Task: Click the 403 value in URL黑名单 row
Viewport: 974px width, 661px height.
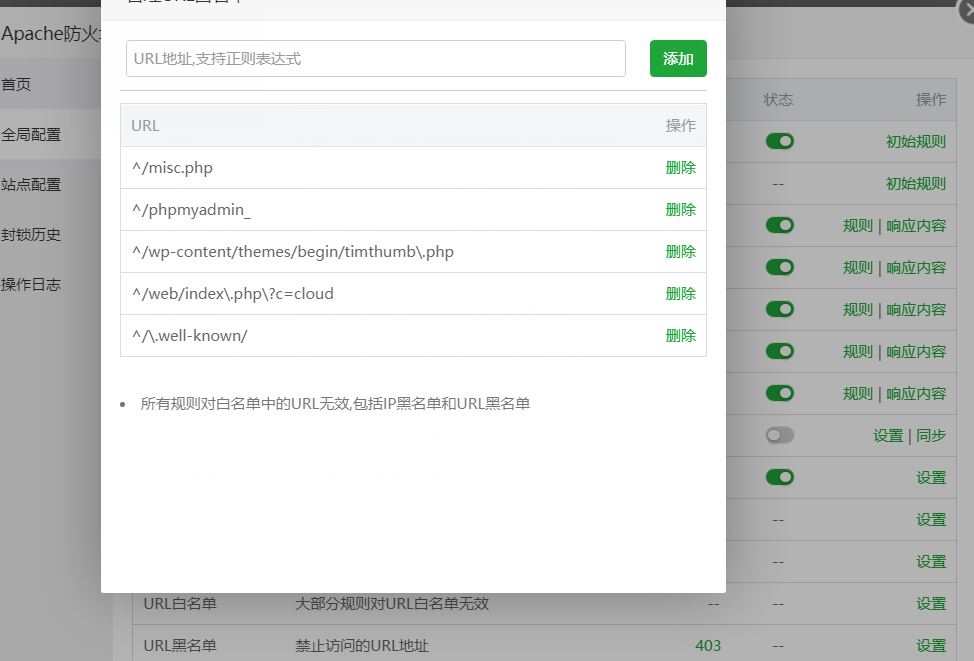Action: (x=708, y=645)
